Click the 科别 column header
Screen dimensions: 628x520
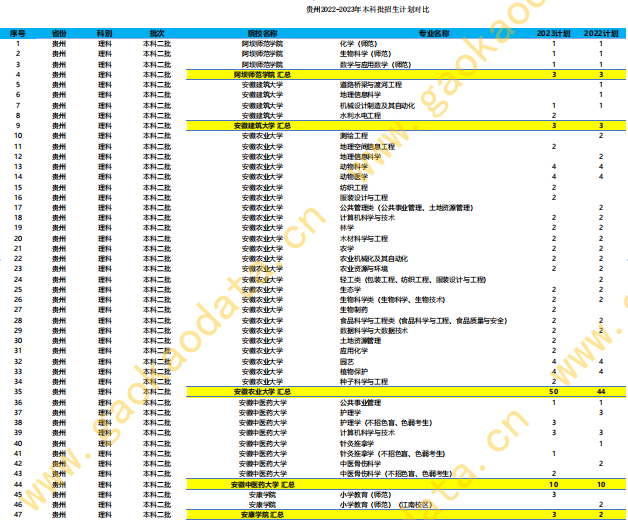click(x=106, y=34)
